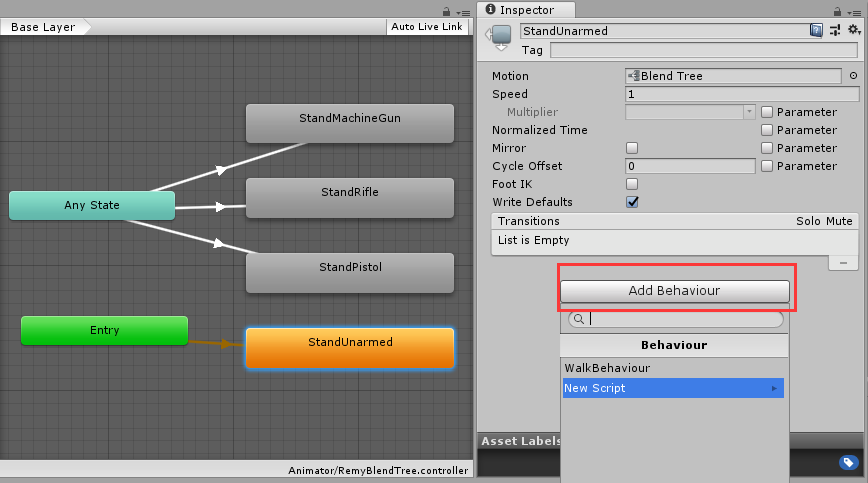868x483 pixels.
Task: Click the Mute column label
Action: click(x=839, y=221)
